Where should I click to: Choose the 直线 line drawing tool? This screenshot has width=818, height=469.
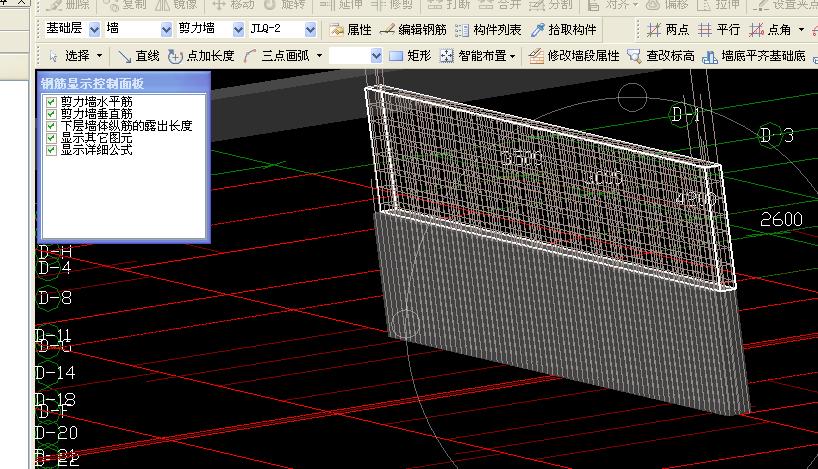pyautogui.click(x=138, y=55)
